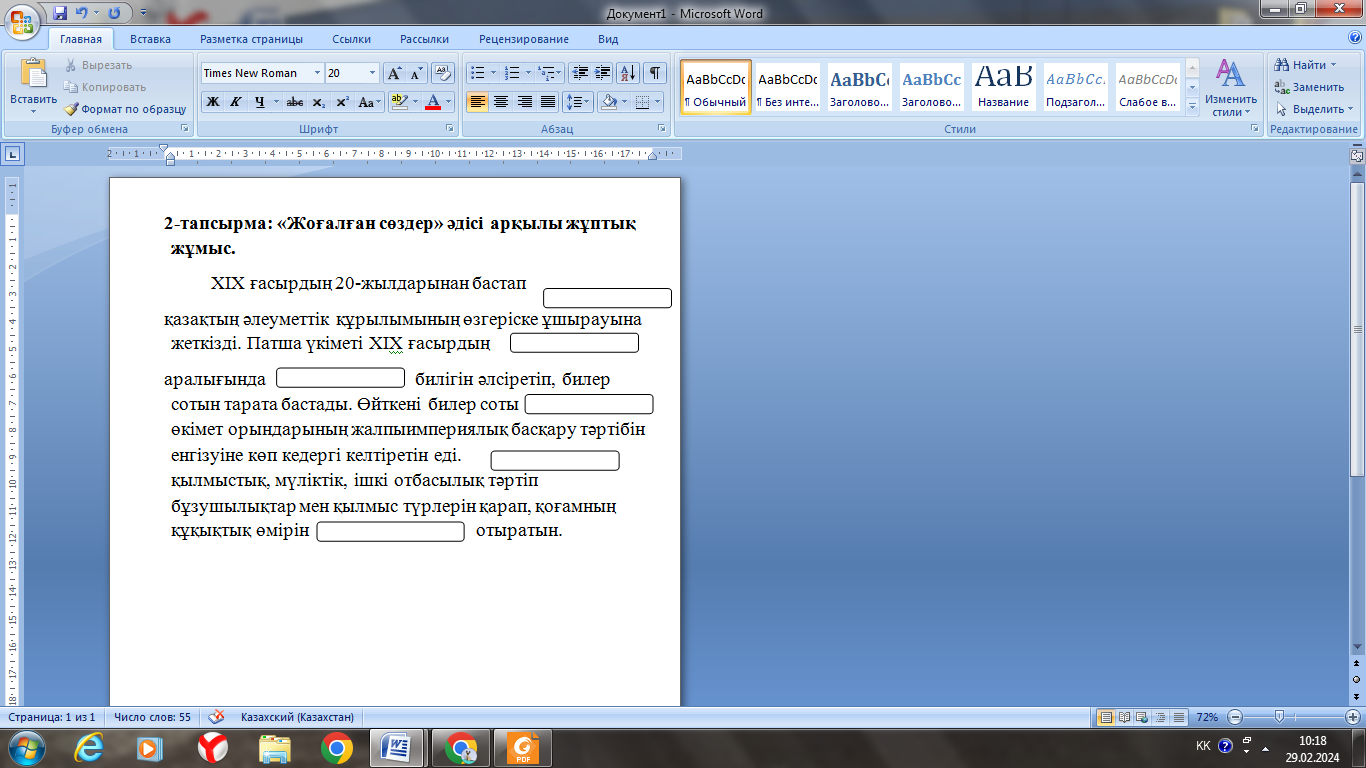
Task: Click the Казахский (Казахстан) language indicator
Action: coord(297,717)
